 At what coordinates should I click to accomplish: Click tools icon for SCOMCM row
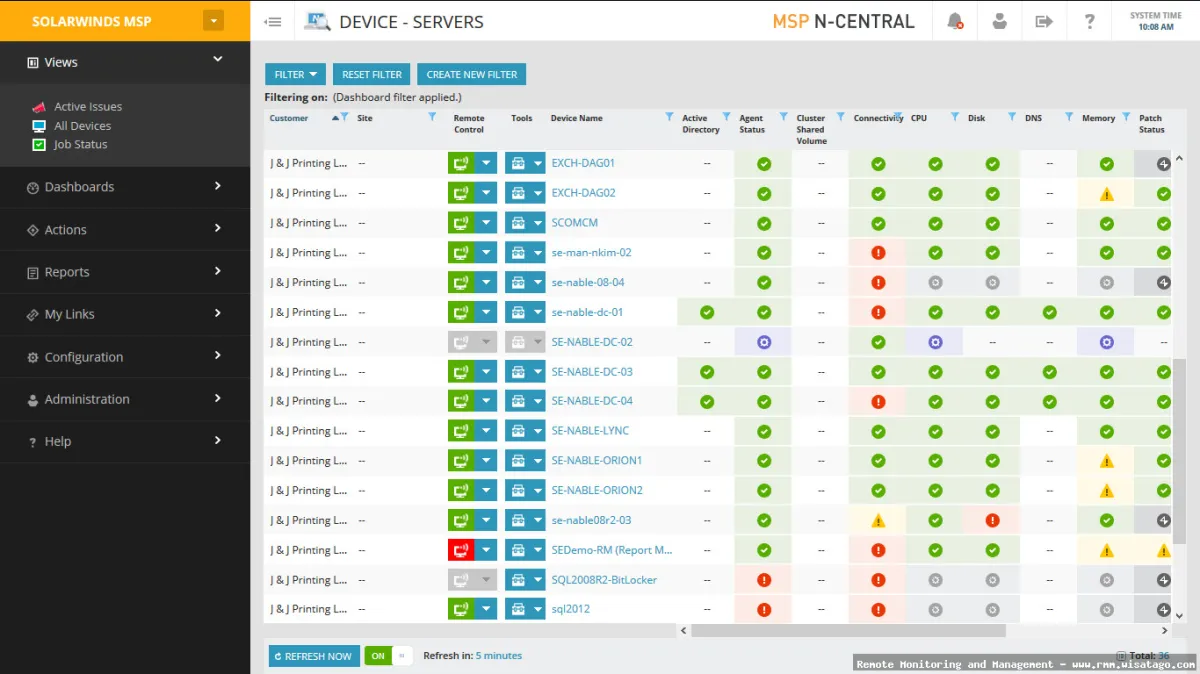pos(519,223)
